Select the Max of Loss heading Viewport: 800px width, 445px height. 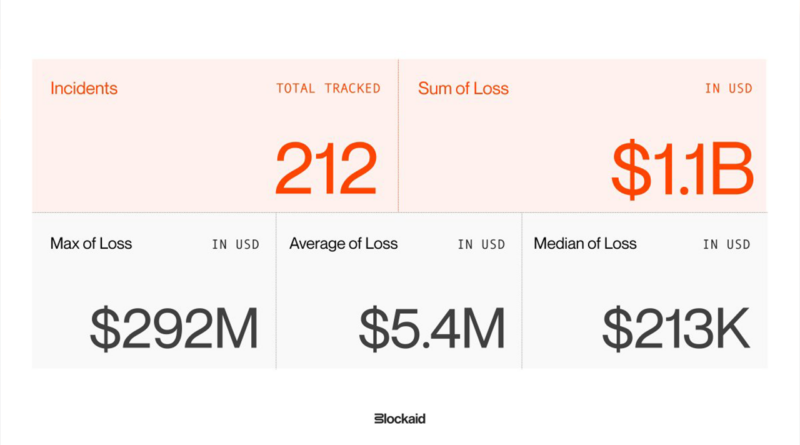91,243
